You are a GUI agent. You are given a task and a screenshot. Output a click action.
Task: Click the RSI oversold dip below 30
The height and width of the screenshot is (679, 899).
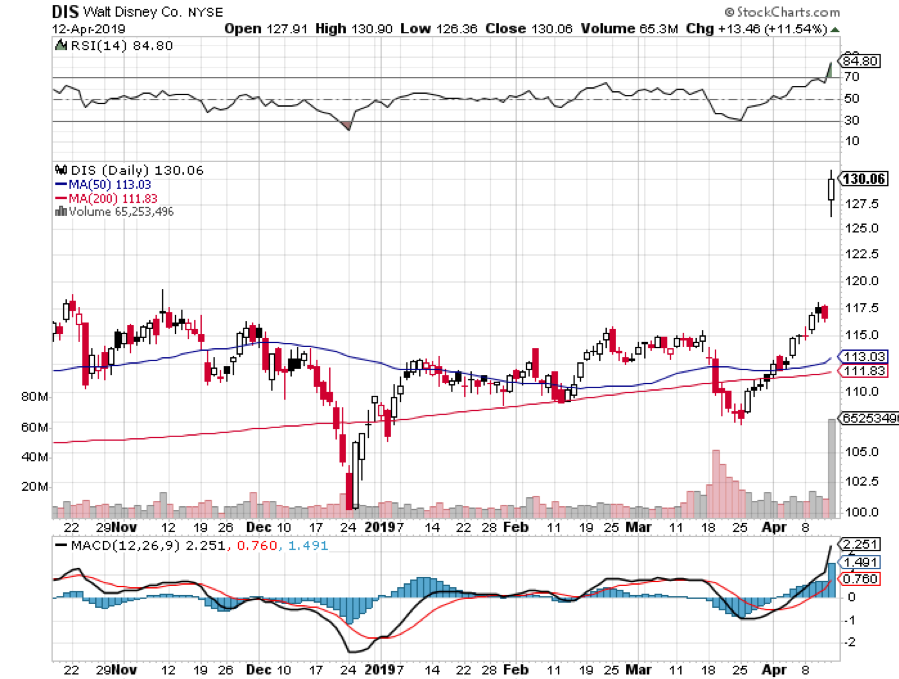click(346, 125)
